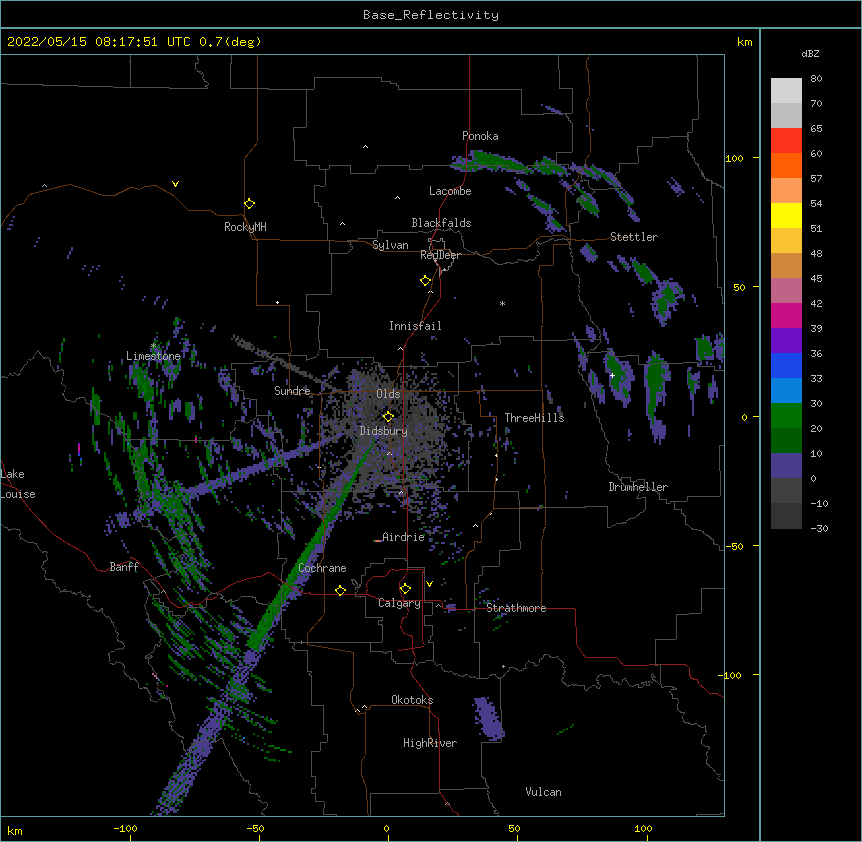Click the Sundre town label

292,391
